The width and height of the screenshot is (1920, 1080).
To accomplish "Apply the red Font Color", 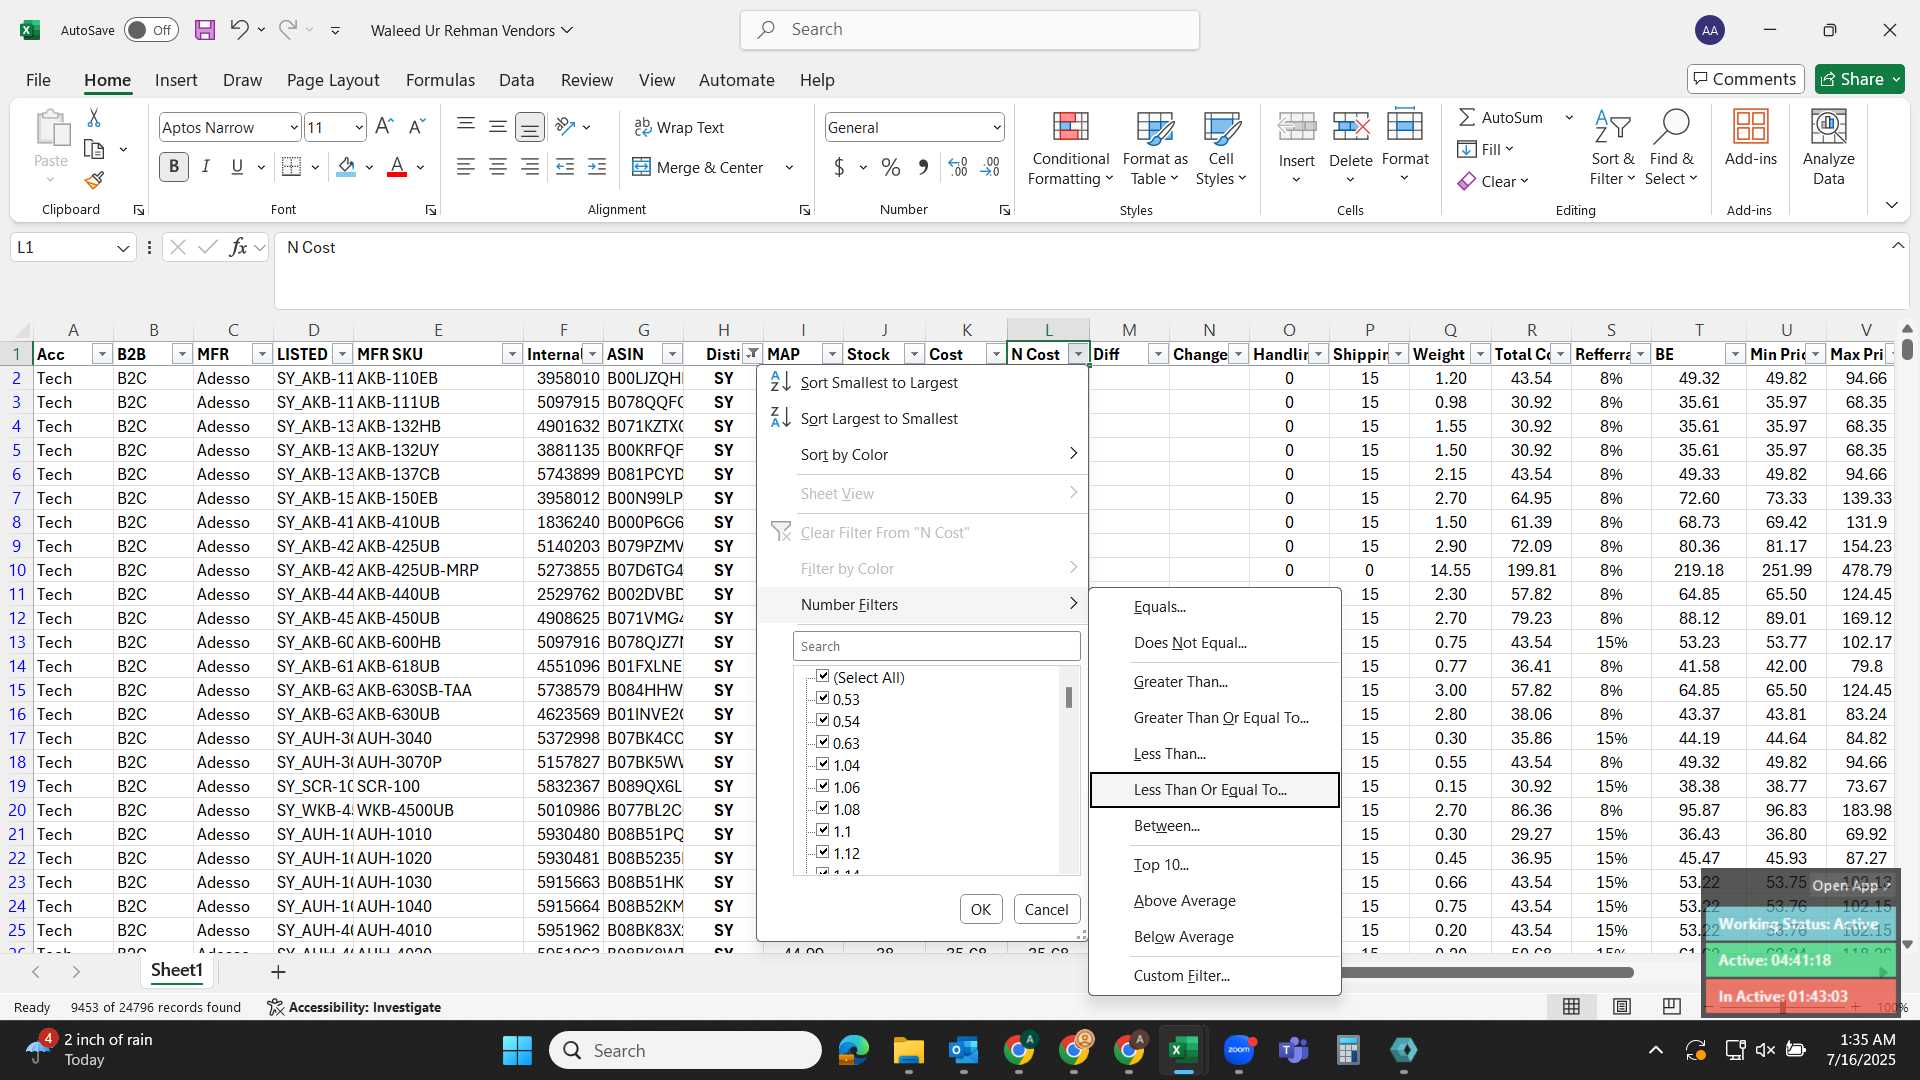I will coord(397,167).
